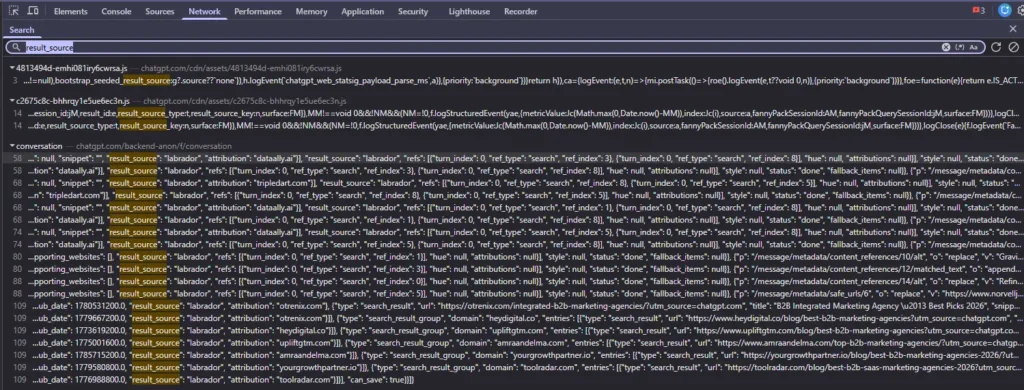
Task: Open the line 14 match starting 'ession_id:jM'
Action: point(512,113)
